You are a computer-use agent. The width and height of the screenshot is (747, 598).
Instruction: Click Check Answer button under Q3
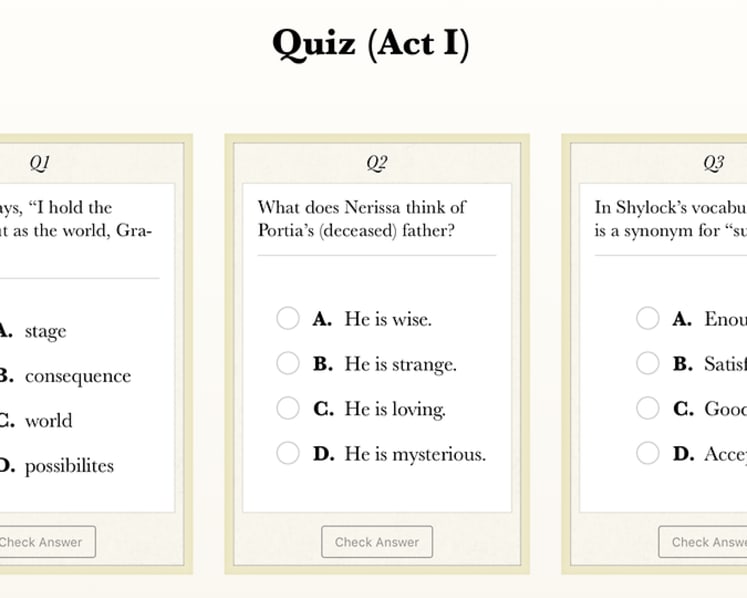tap(703, 542)
